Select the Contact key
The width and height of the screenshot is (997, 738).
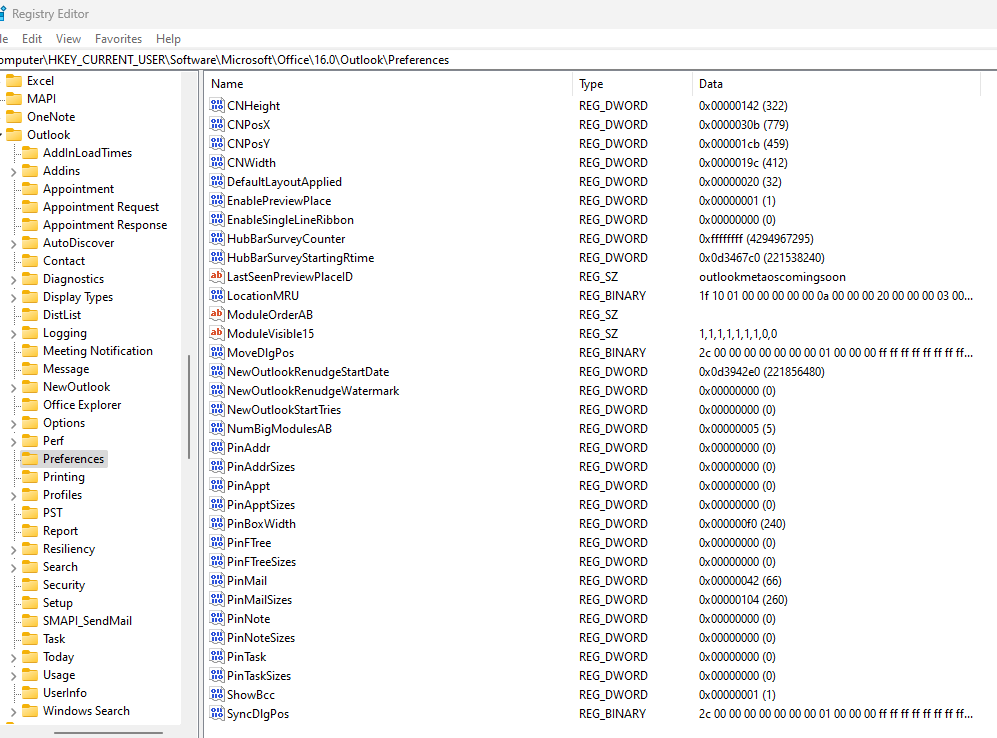[64, 261]
